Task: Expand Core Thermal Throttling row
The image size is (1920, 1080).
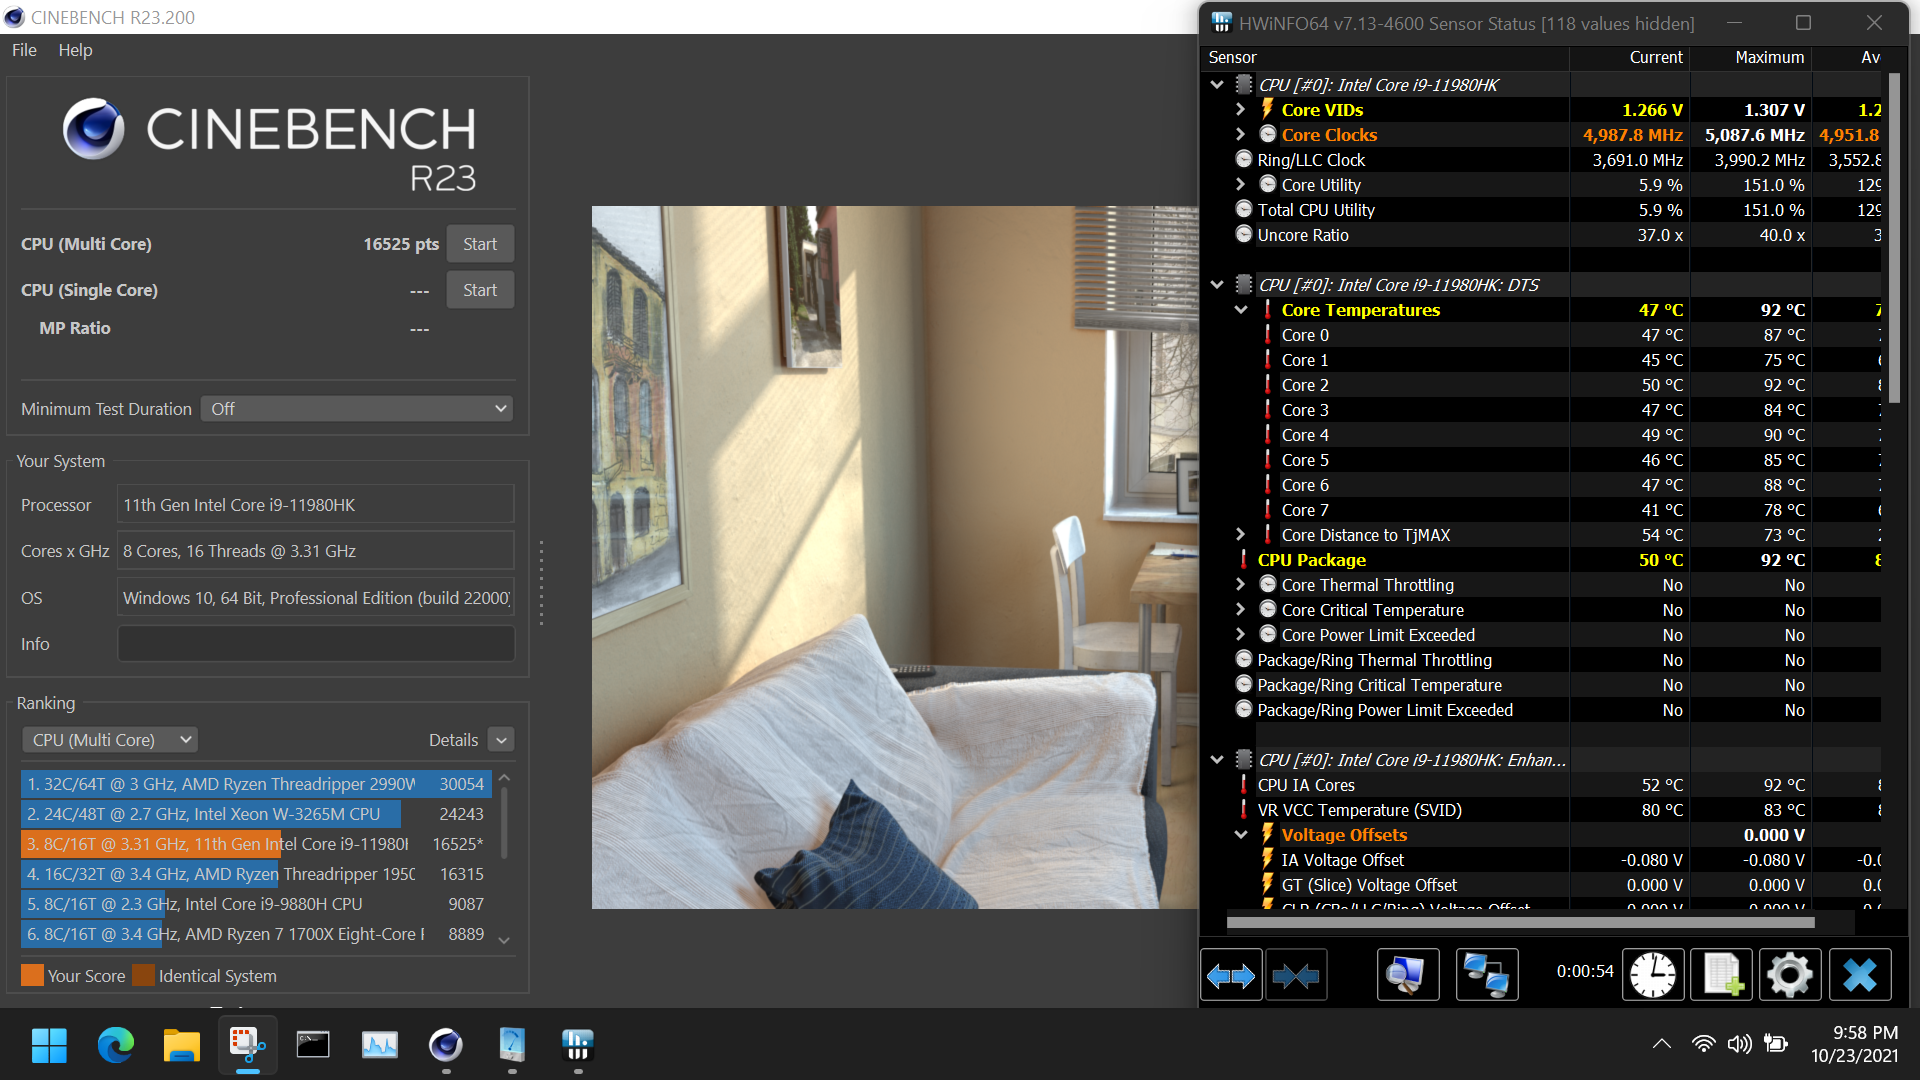Action: (x=1241, y=584)
